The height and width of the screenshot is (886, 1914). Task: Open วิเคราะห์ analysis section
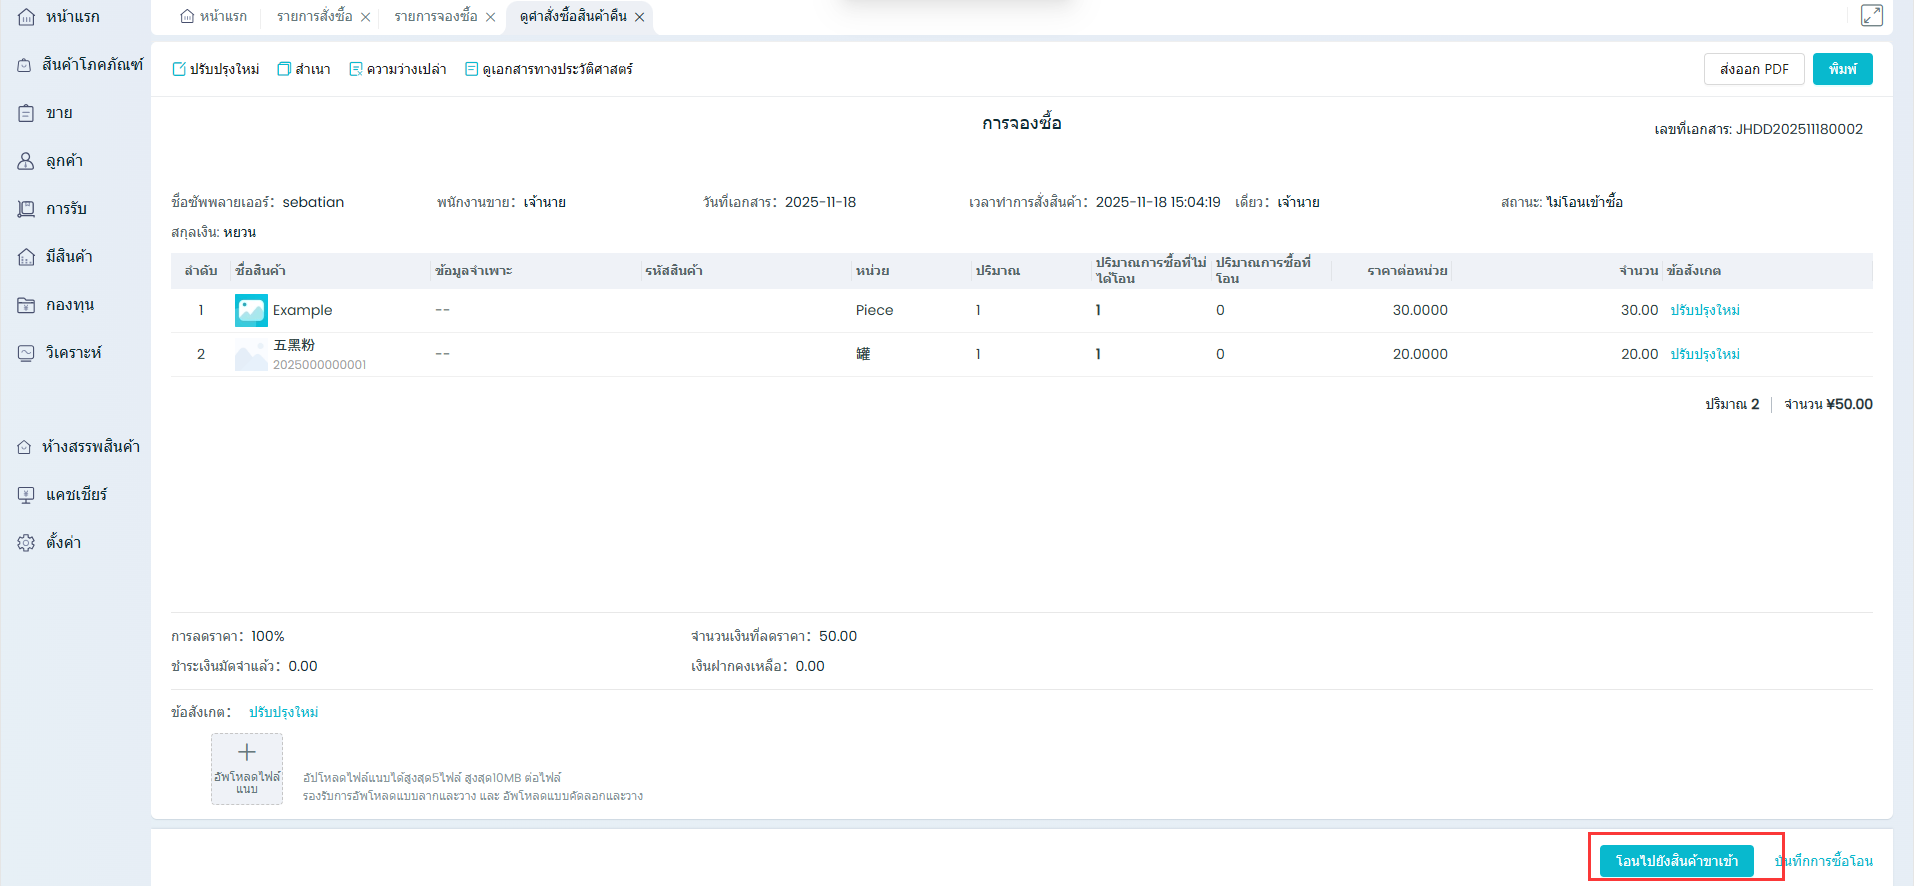click(72, 353)
